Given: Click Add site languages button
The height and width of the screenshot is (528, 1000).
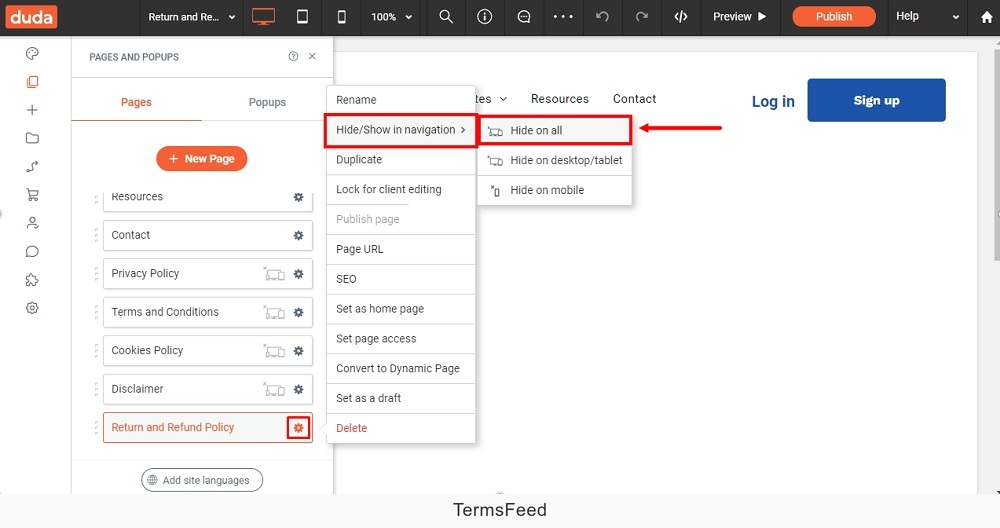Looking at the screenshot, I should point(202,480).
